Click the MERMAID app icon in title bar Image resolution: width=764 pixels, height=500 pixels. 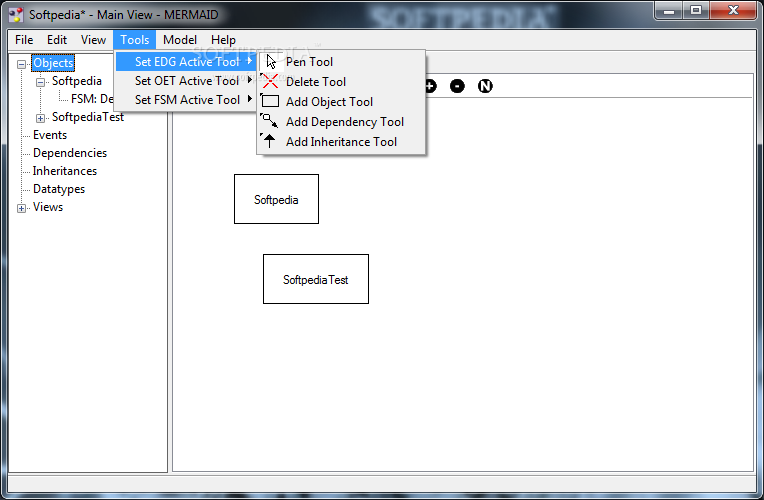point(16,15)
